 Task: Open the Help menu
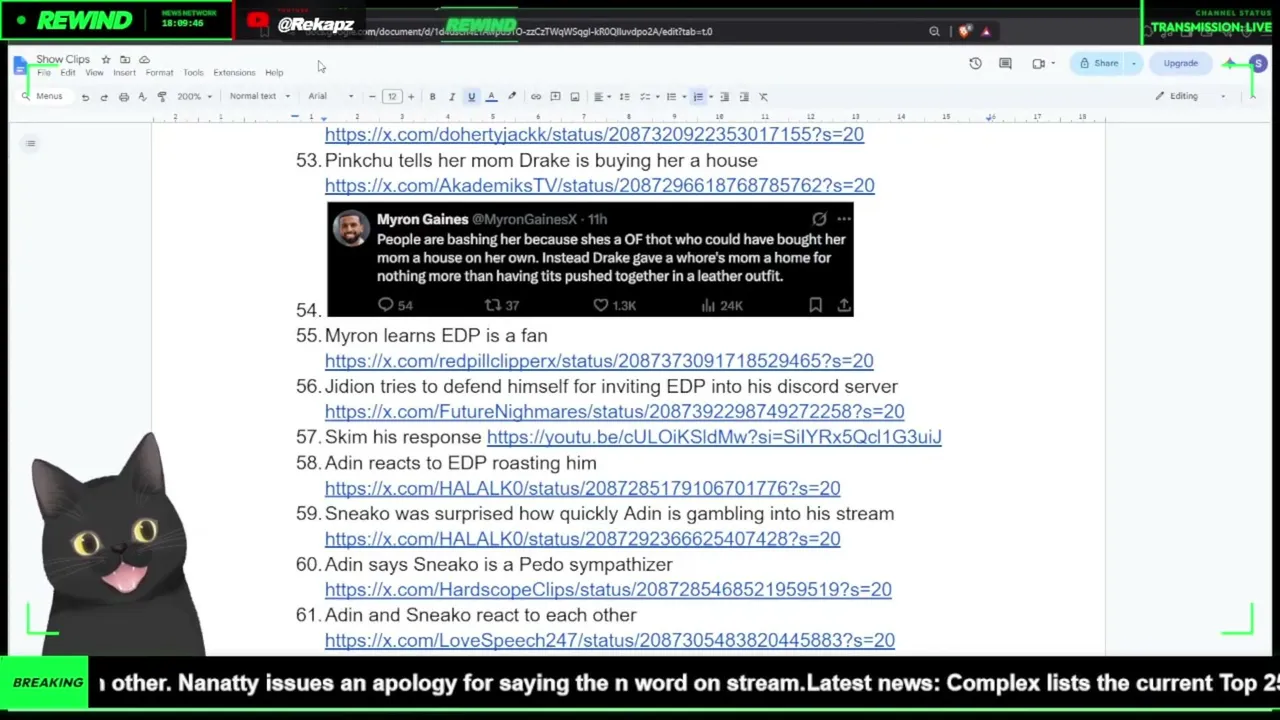coord(274,73)
